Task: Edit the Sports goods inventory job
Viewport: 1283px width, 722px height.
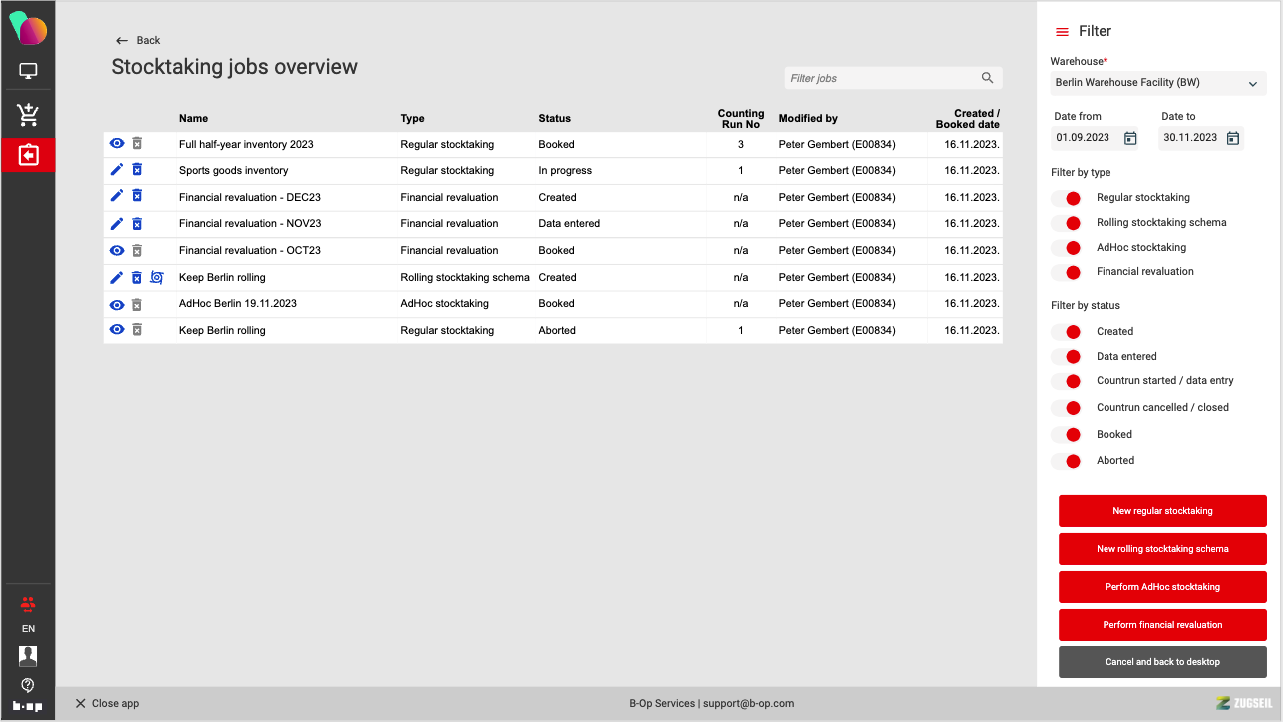Action: (117, 170)
